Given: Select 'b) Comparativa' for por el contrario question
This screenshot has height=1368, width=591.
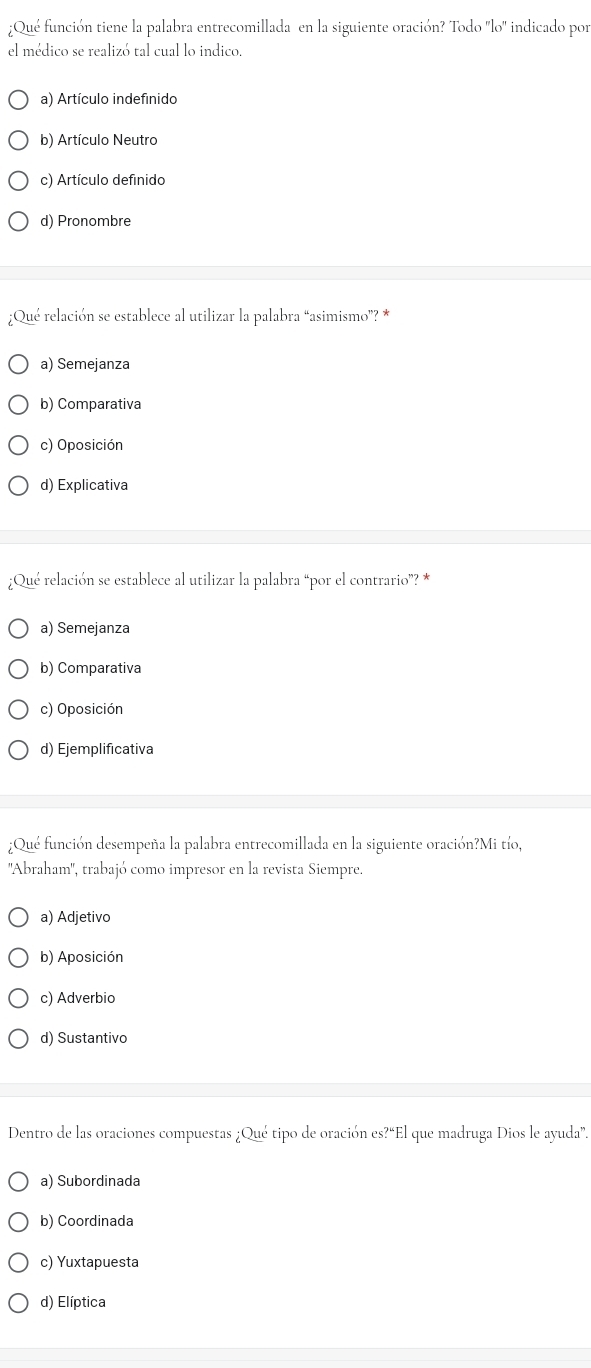Looking at the screenshot, I should point(19,669).
